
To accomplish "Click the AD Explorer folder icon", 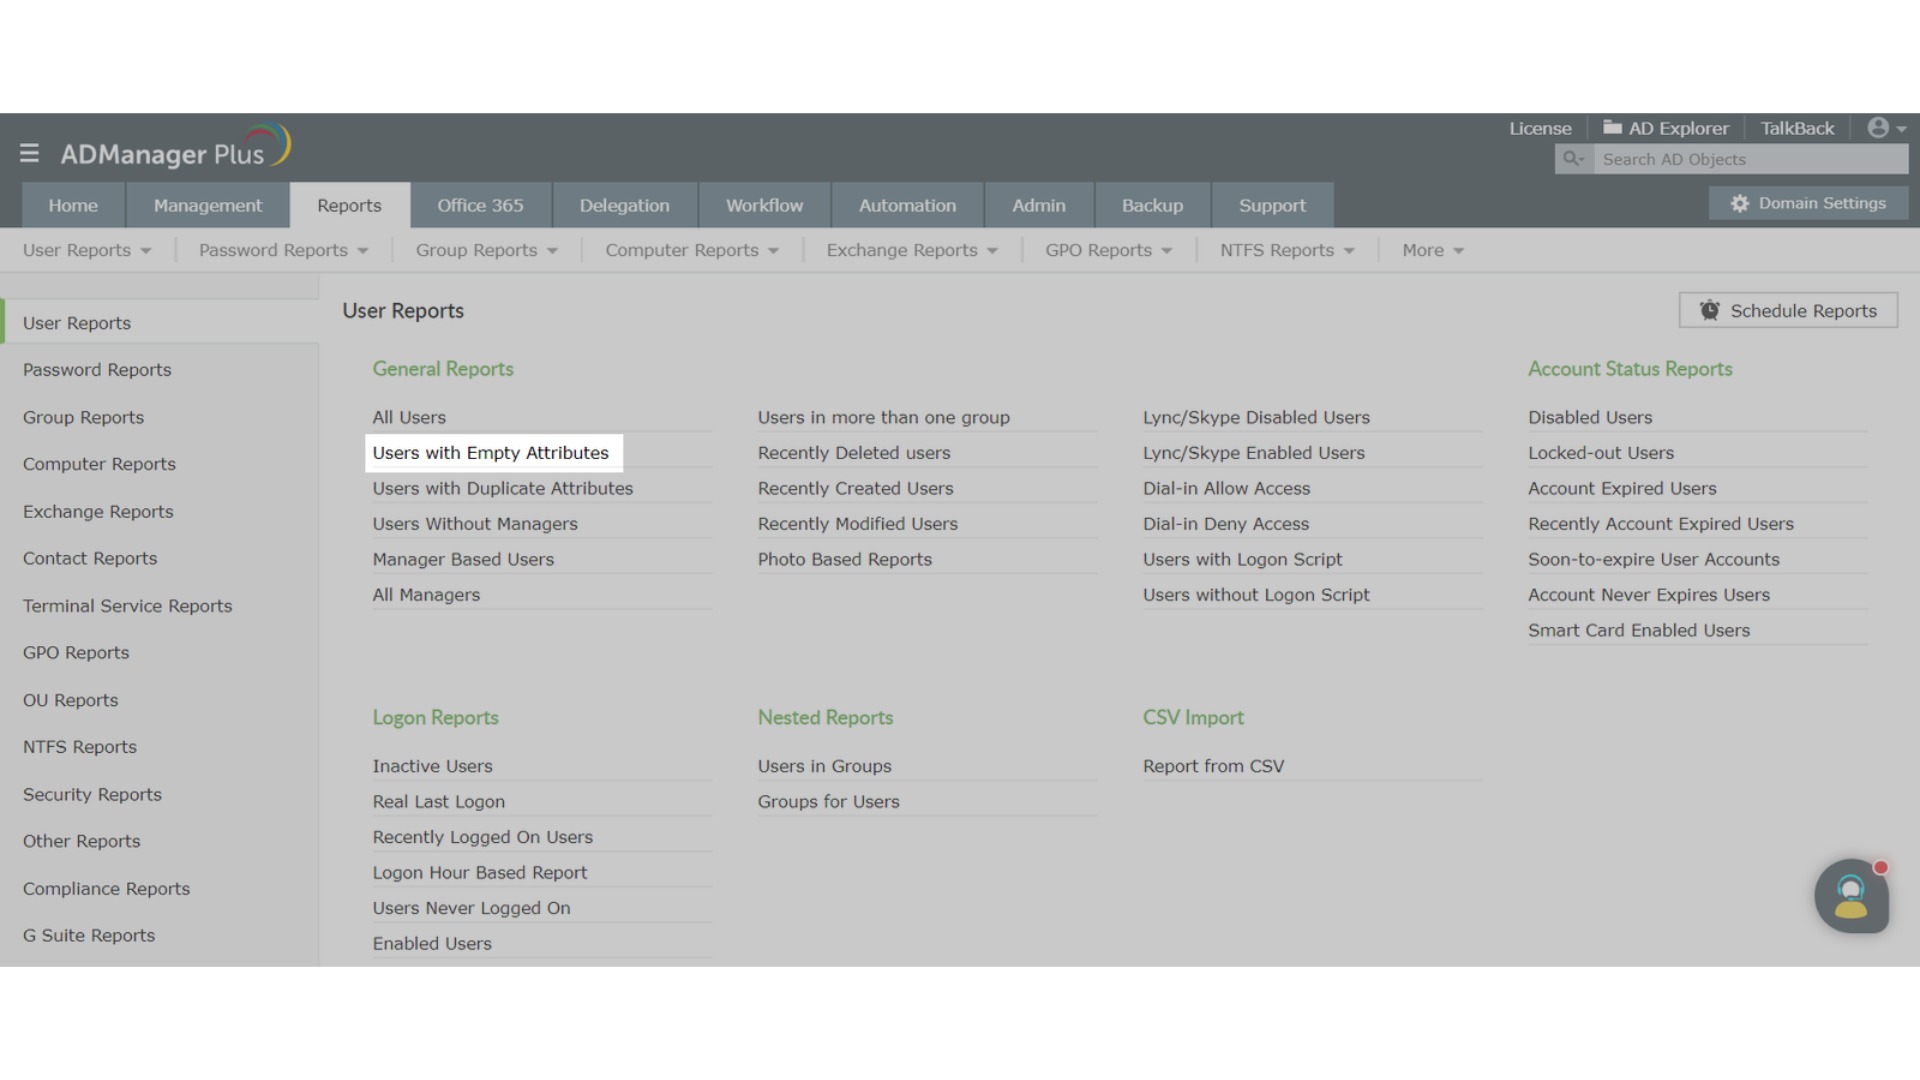I will 1612,128.
